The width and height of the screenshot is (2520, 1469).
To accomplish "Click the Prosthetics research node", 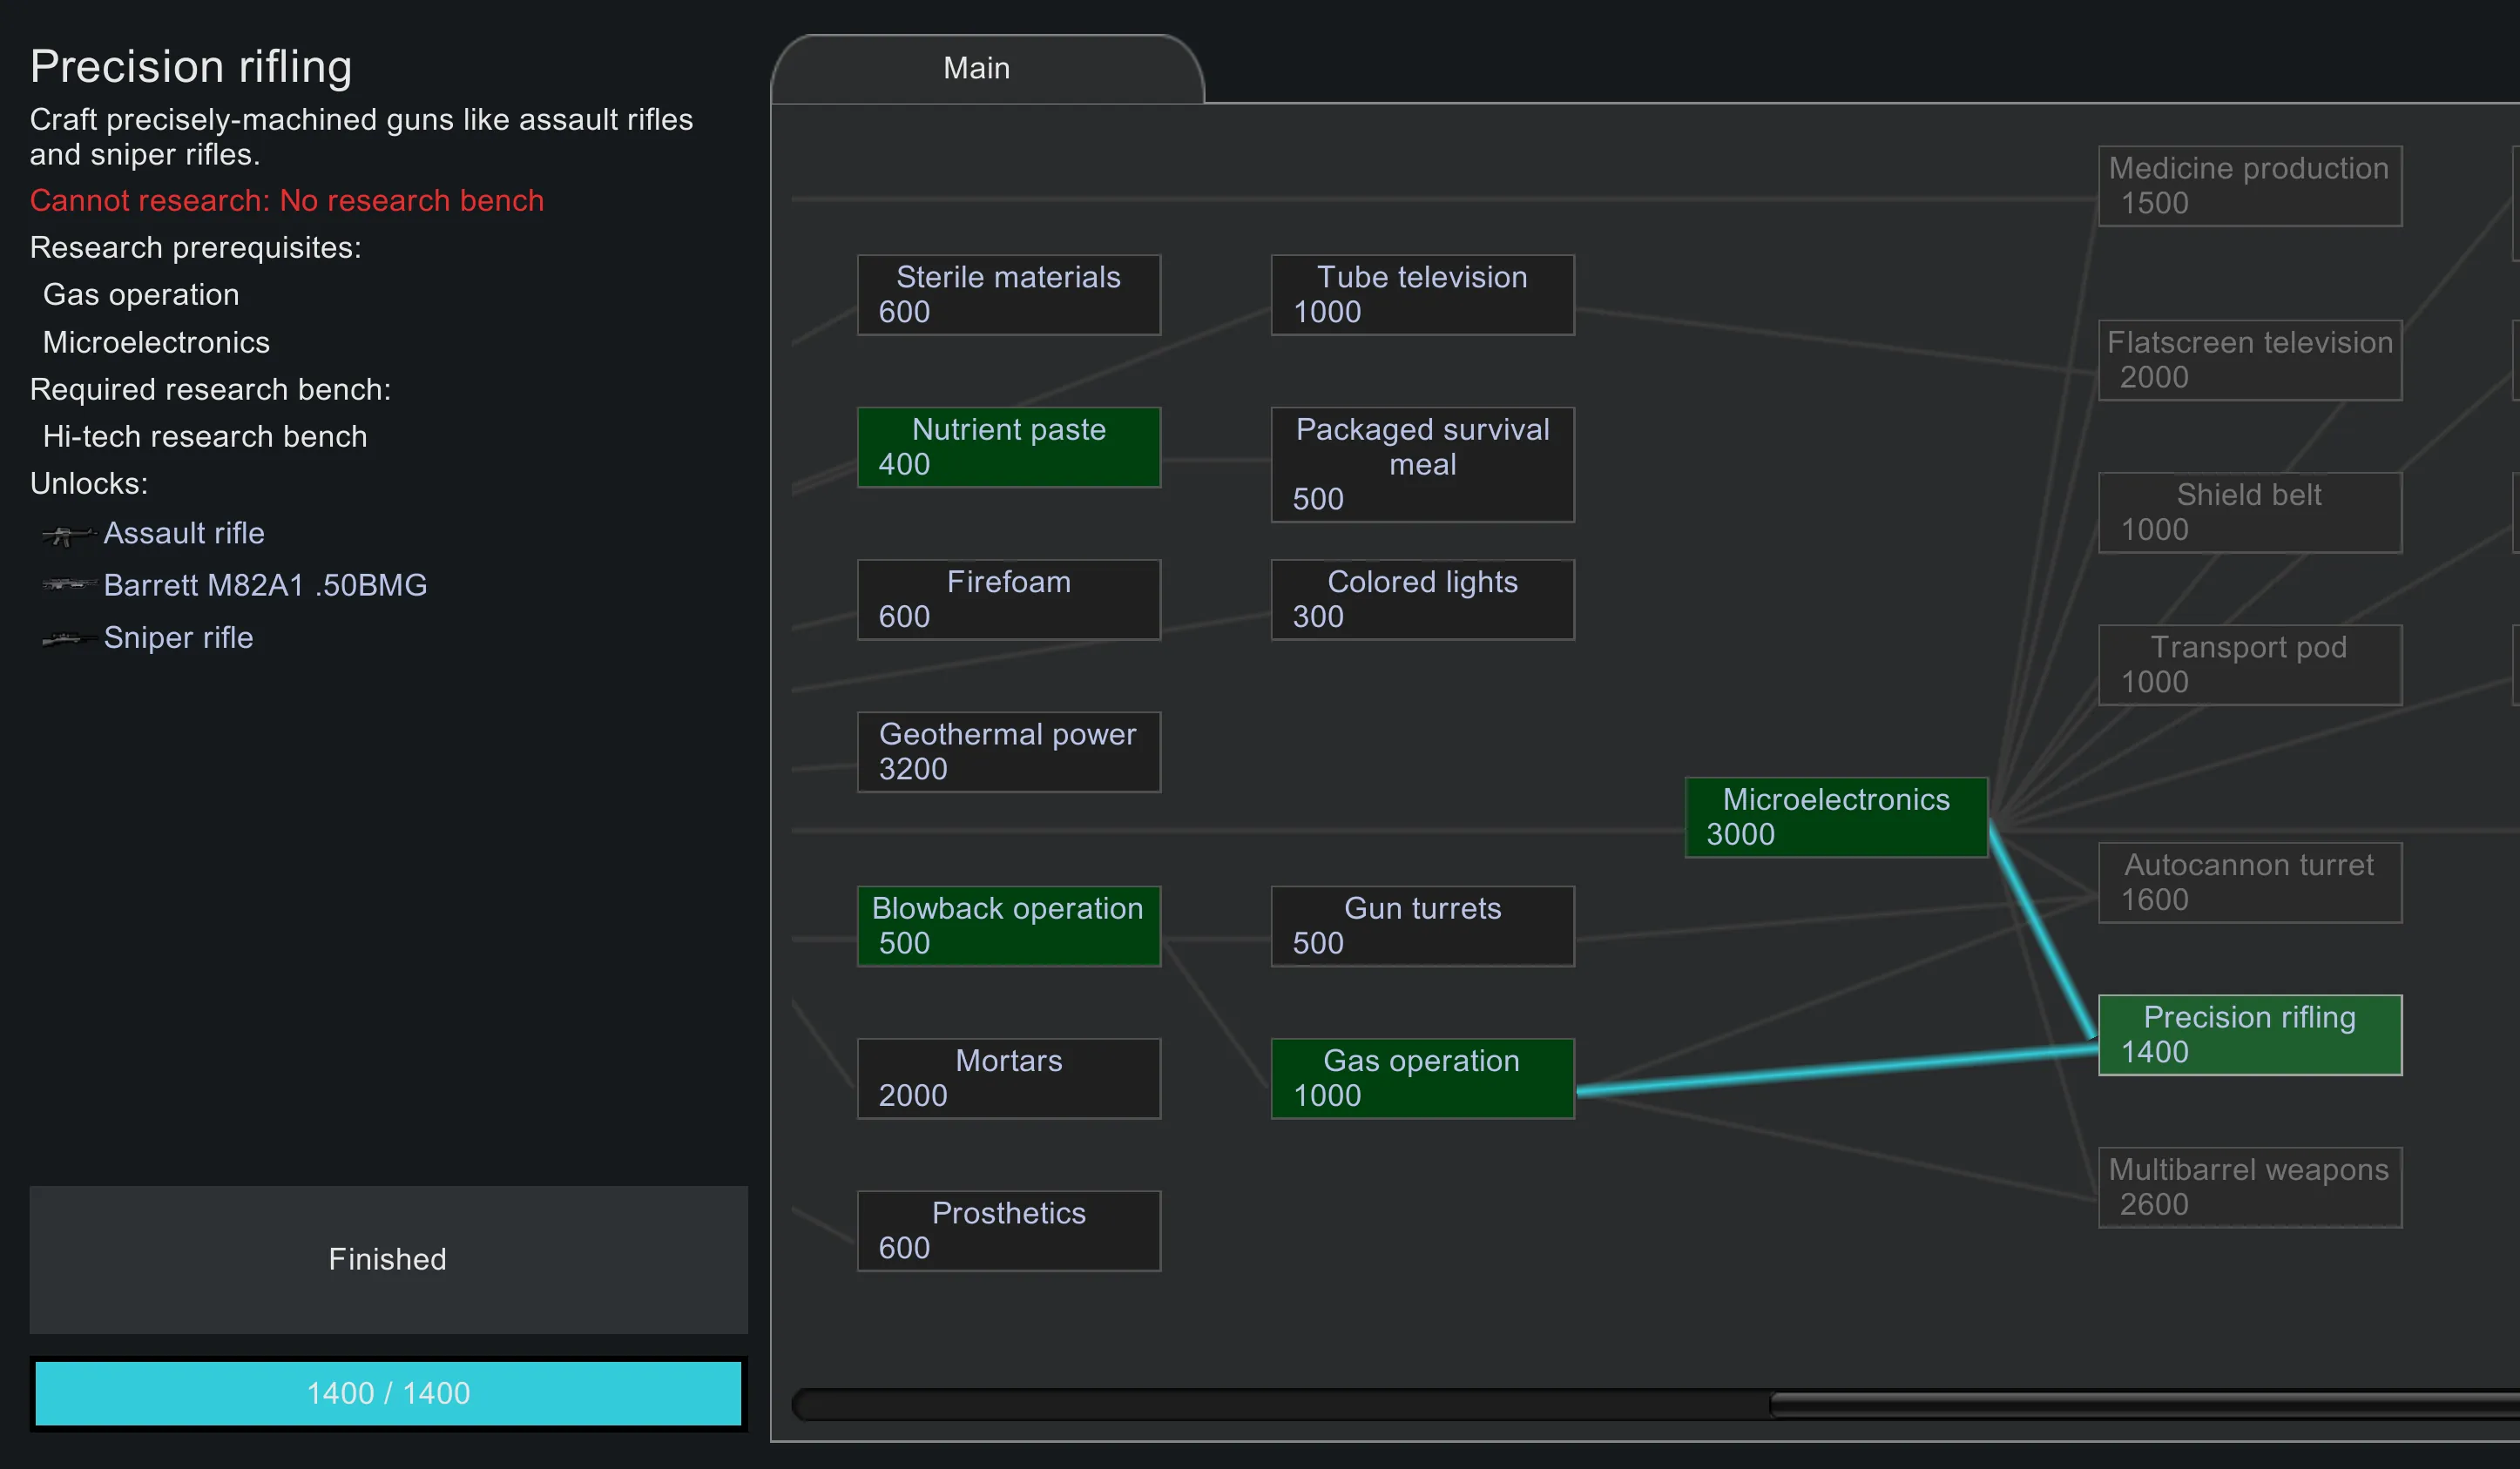I will pyautogui.click(x=1008, y=1230).
